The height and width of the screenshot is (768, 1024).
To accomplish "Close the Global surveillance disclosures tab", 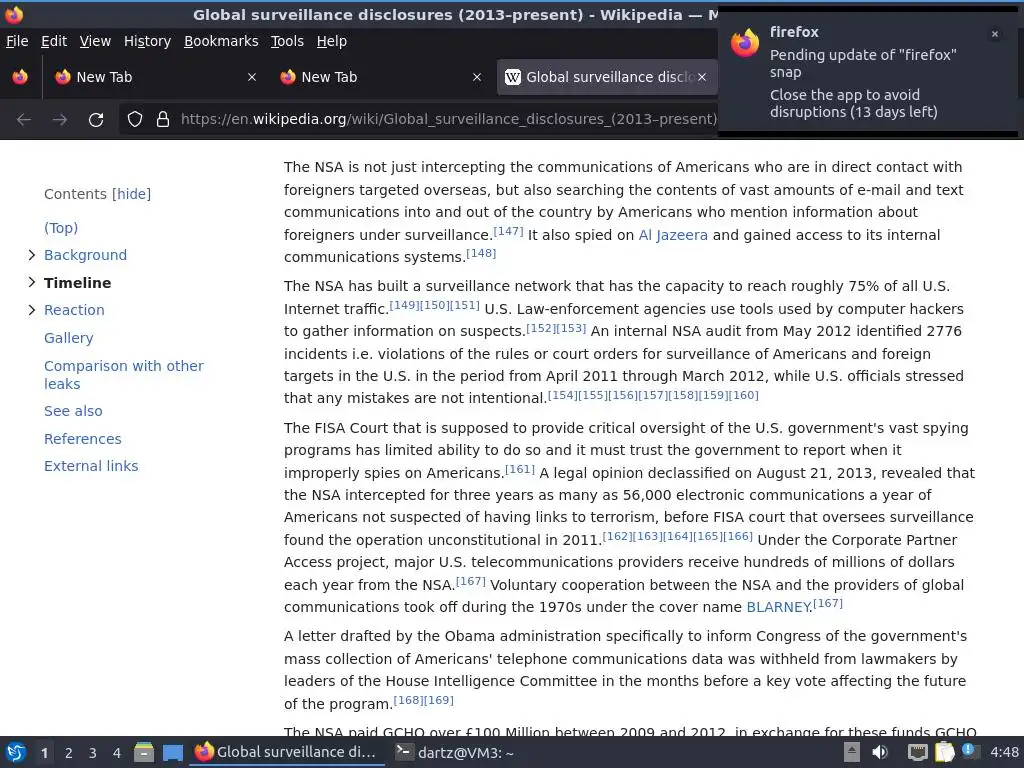I will coord(701,77).
